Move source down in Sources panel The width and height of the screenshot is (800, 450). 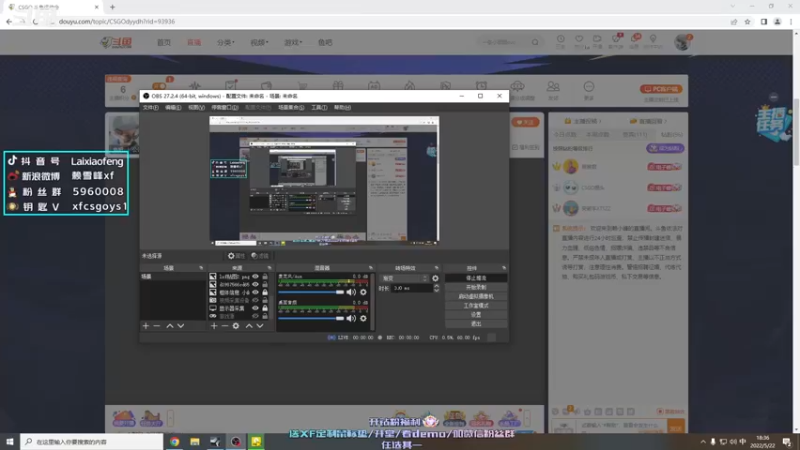260,326
